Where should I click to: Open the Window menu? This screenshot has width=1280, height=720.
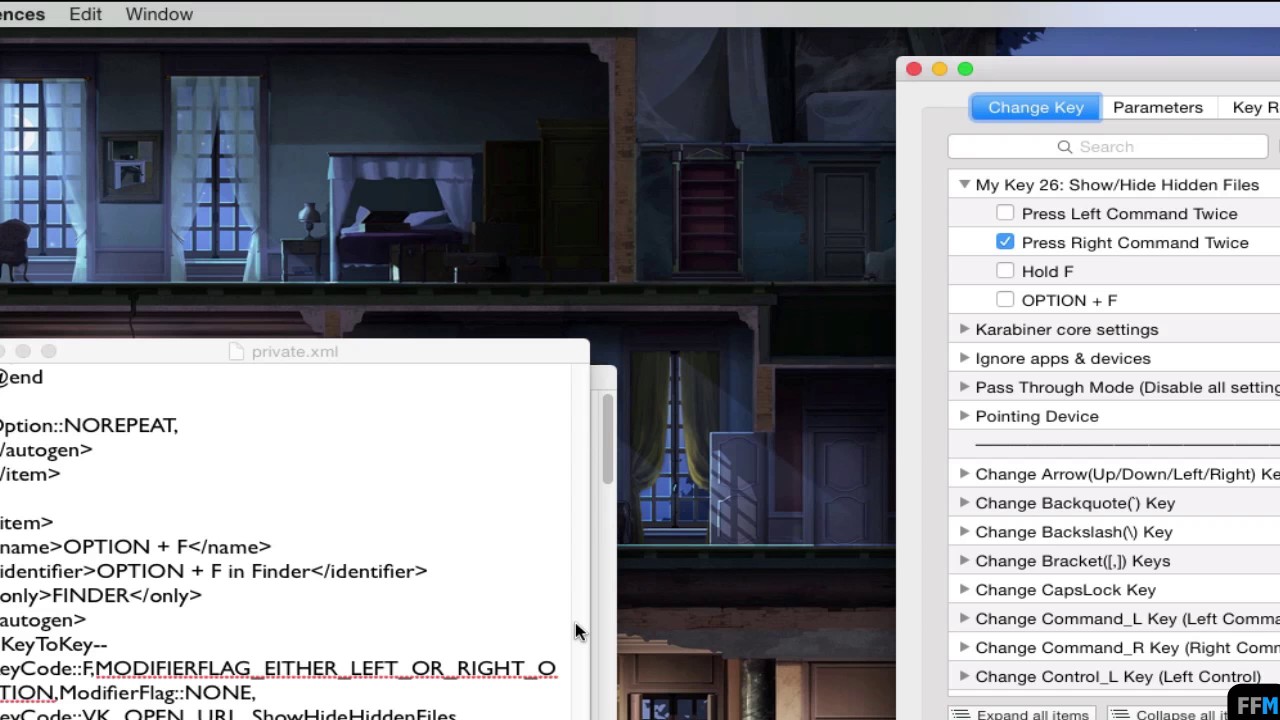click(x=159, y=14)
